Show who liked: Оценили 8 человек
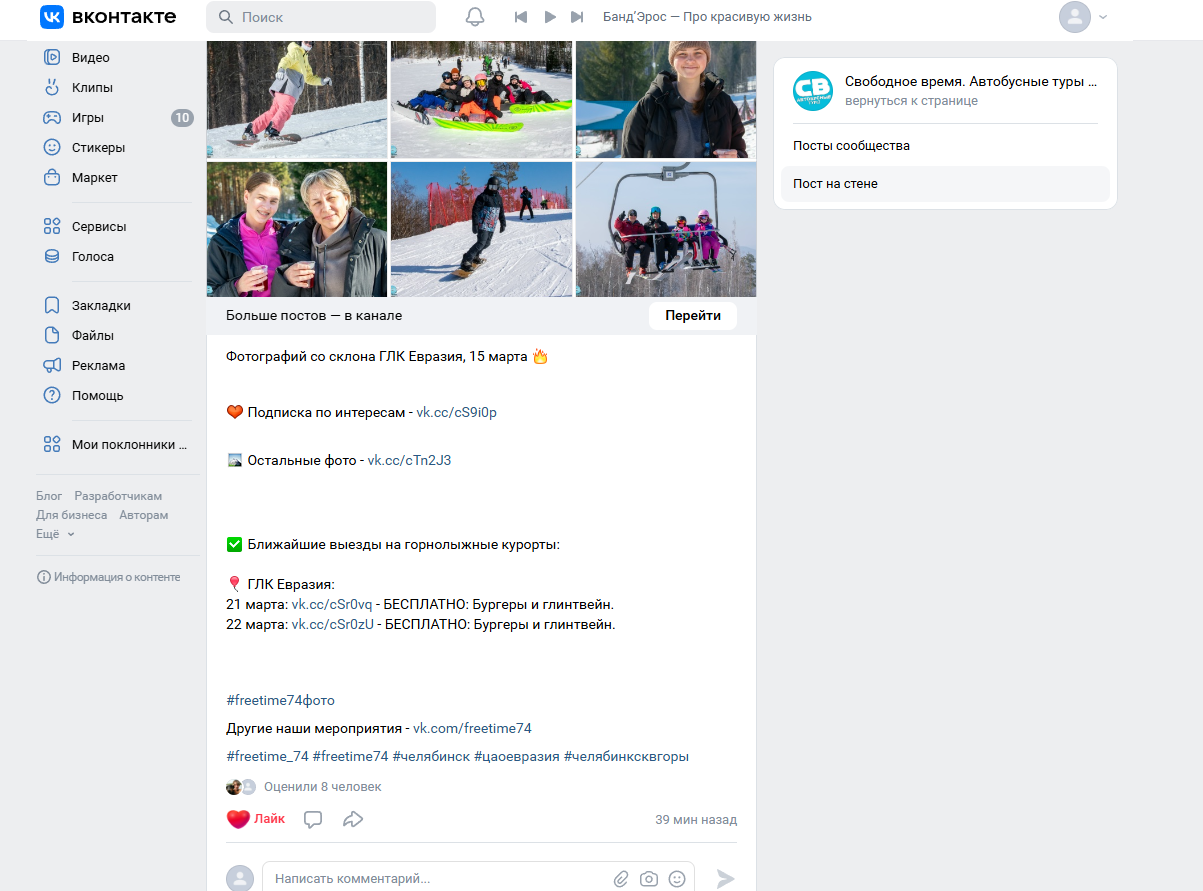 [322, 787]
